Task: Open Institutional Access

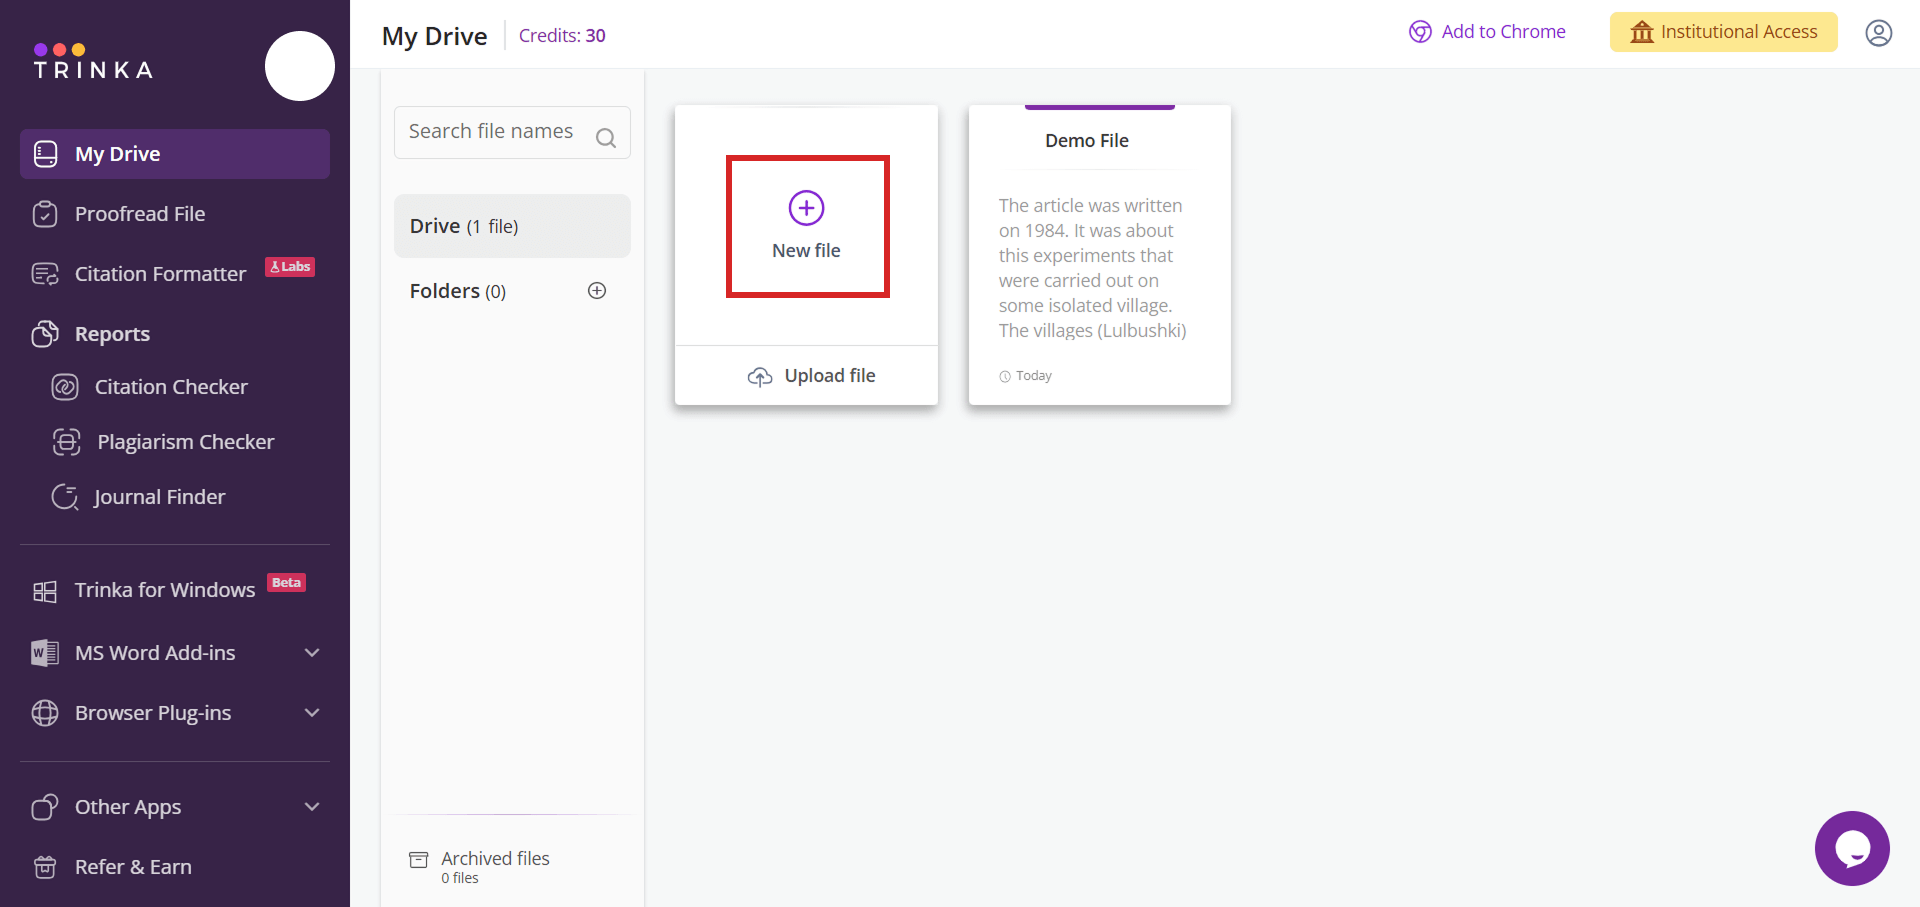Action: click(x=1724, y=32)
